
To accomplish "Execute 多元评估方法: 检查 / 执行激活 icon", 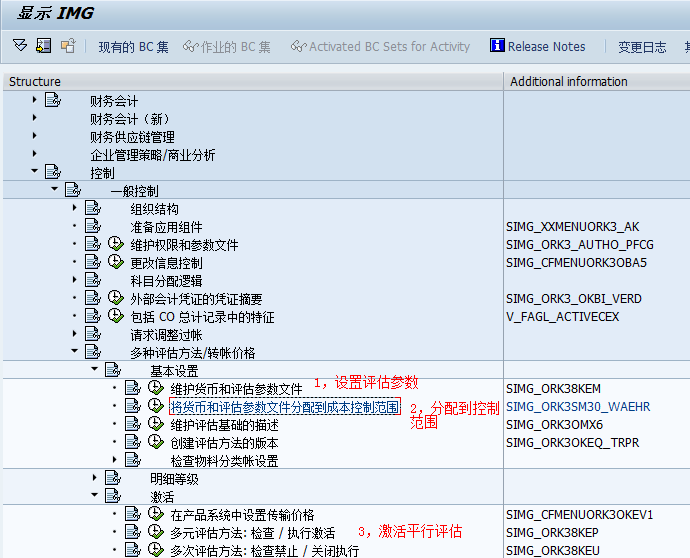I will click(156, 532).
